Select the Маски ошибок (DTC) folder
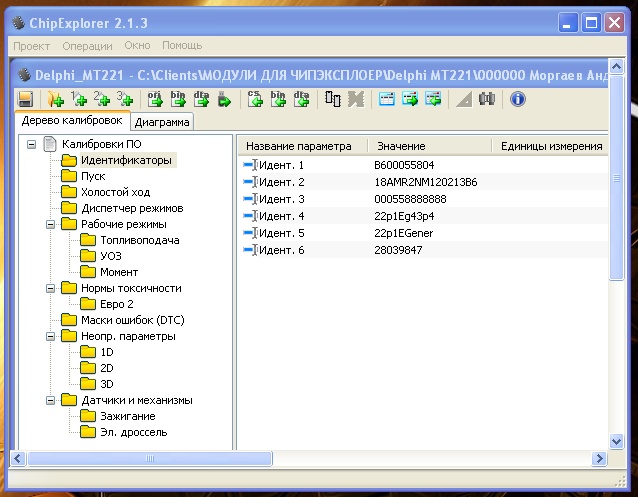This screenshot has width=638, height=497. pyautogui.click(x=132, y=320)
